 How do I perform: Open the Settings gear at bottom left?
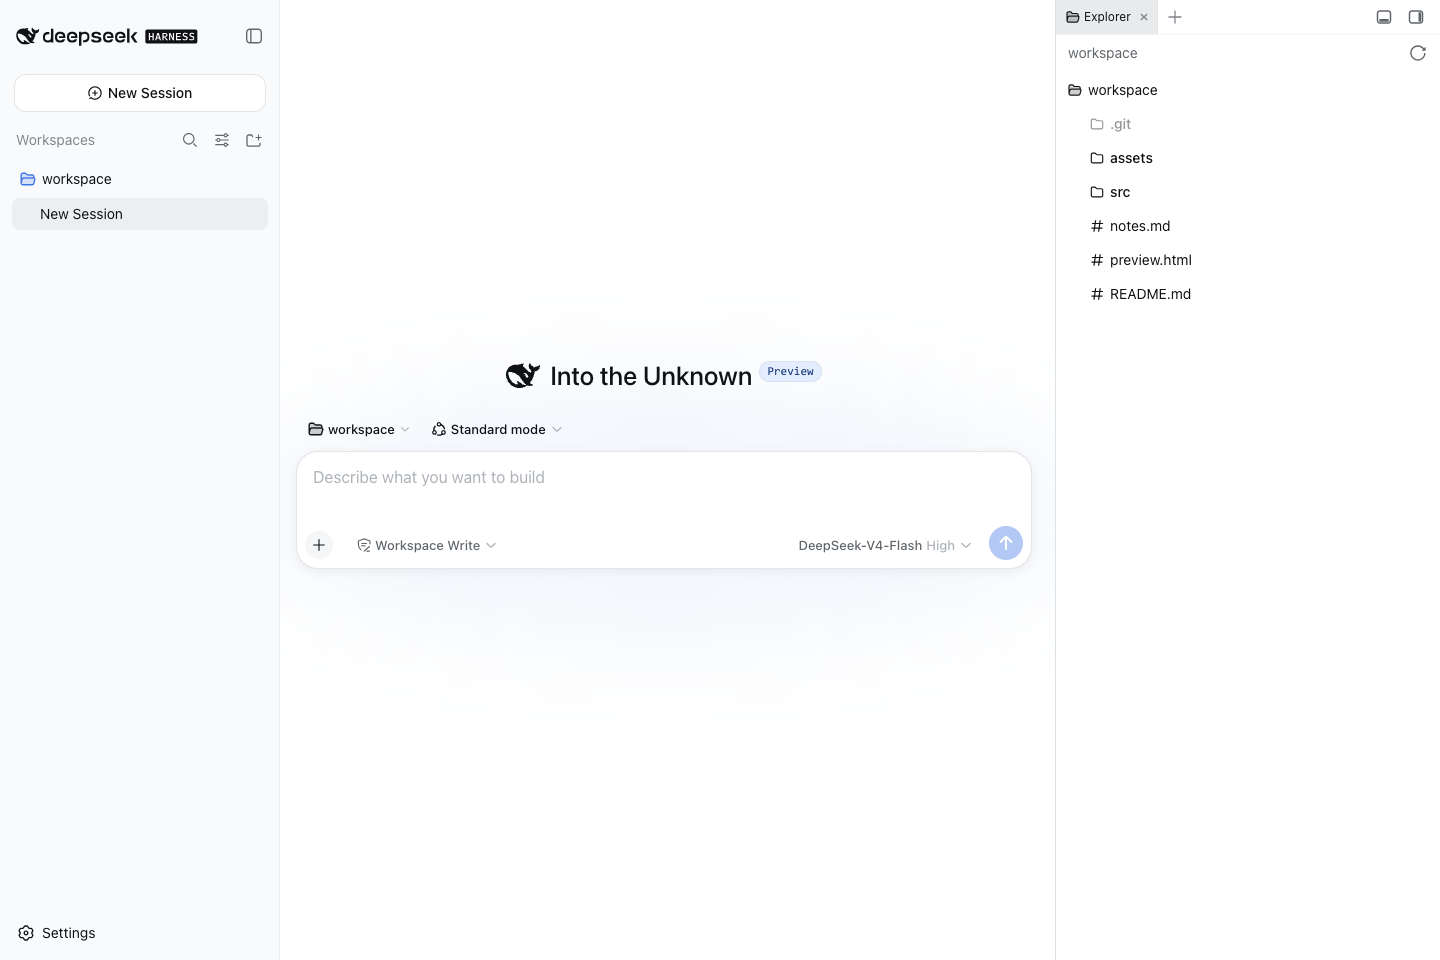click(x=26, y=933)
